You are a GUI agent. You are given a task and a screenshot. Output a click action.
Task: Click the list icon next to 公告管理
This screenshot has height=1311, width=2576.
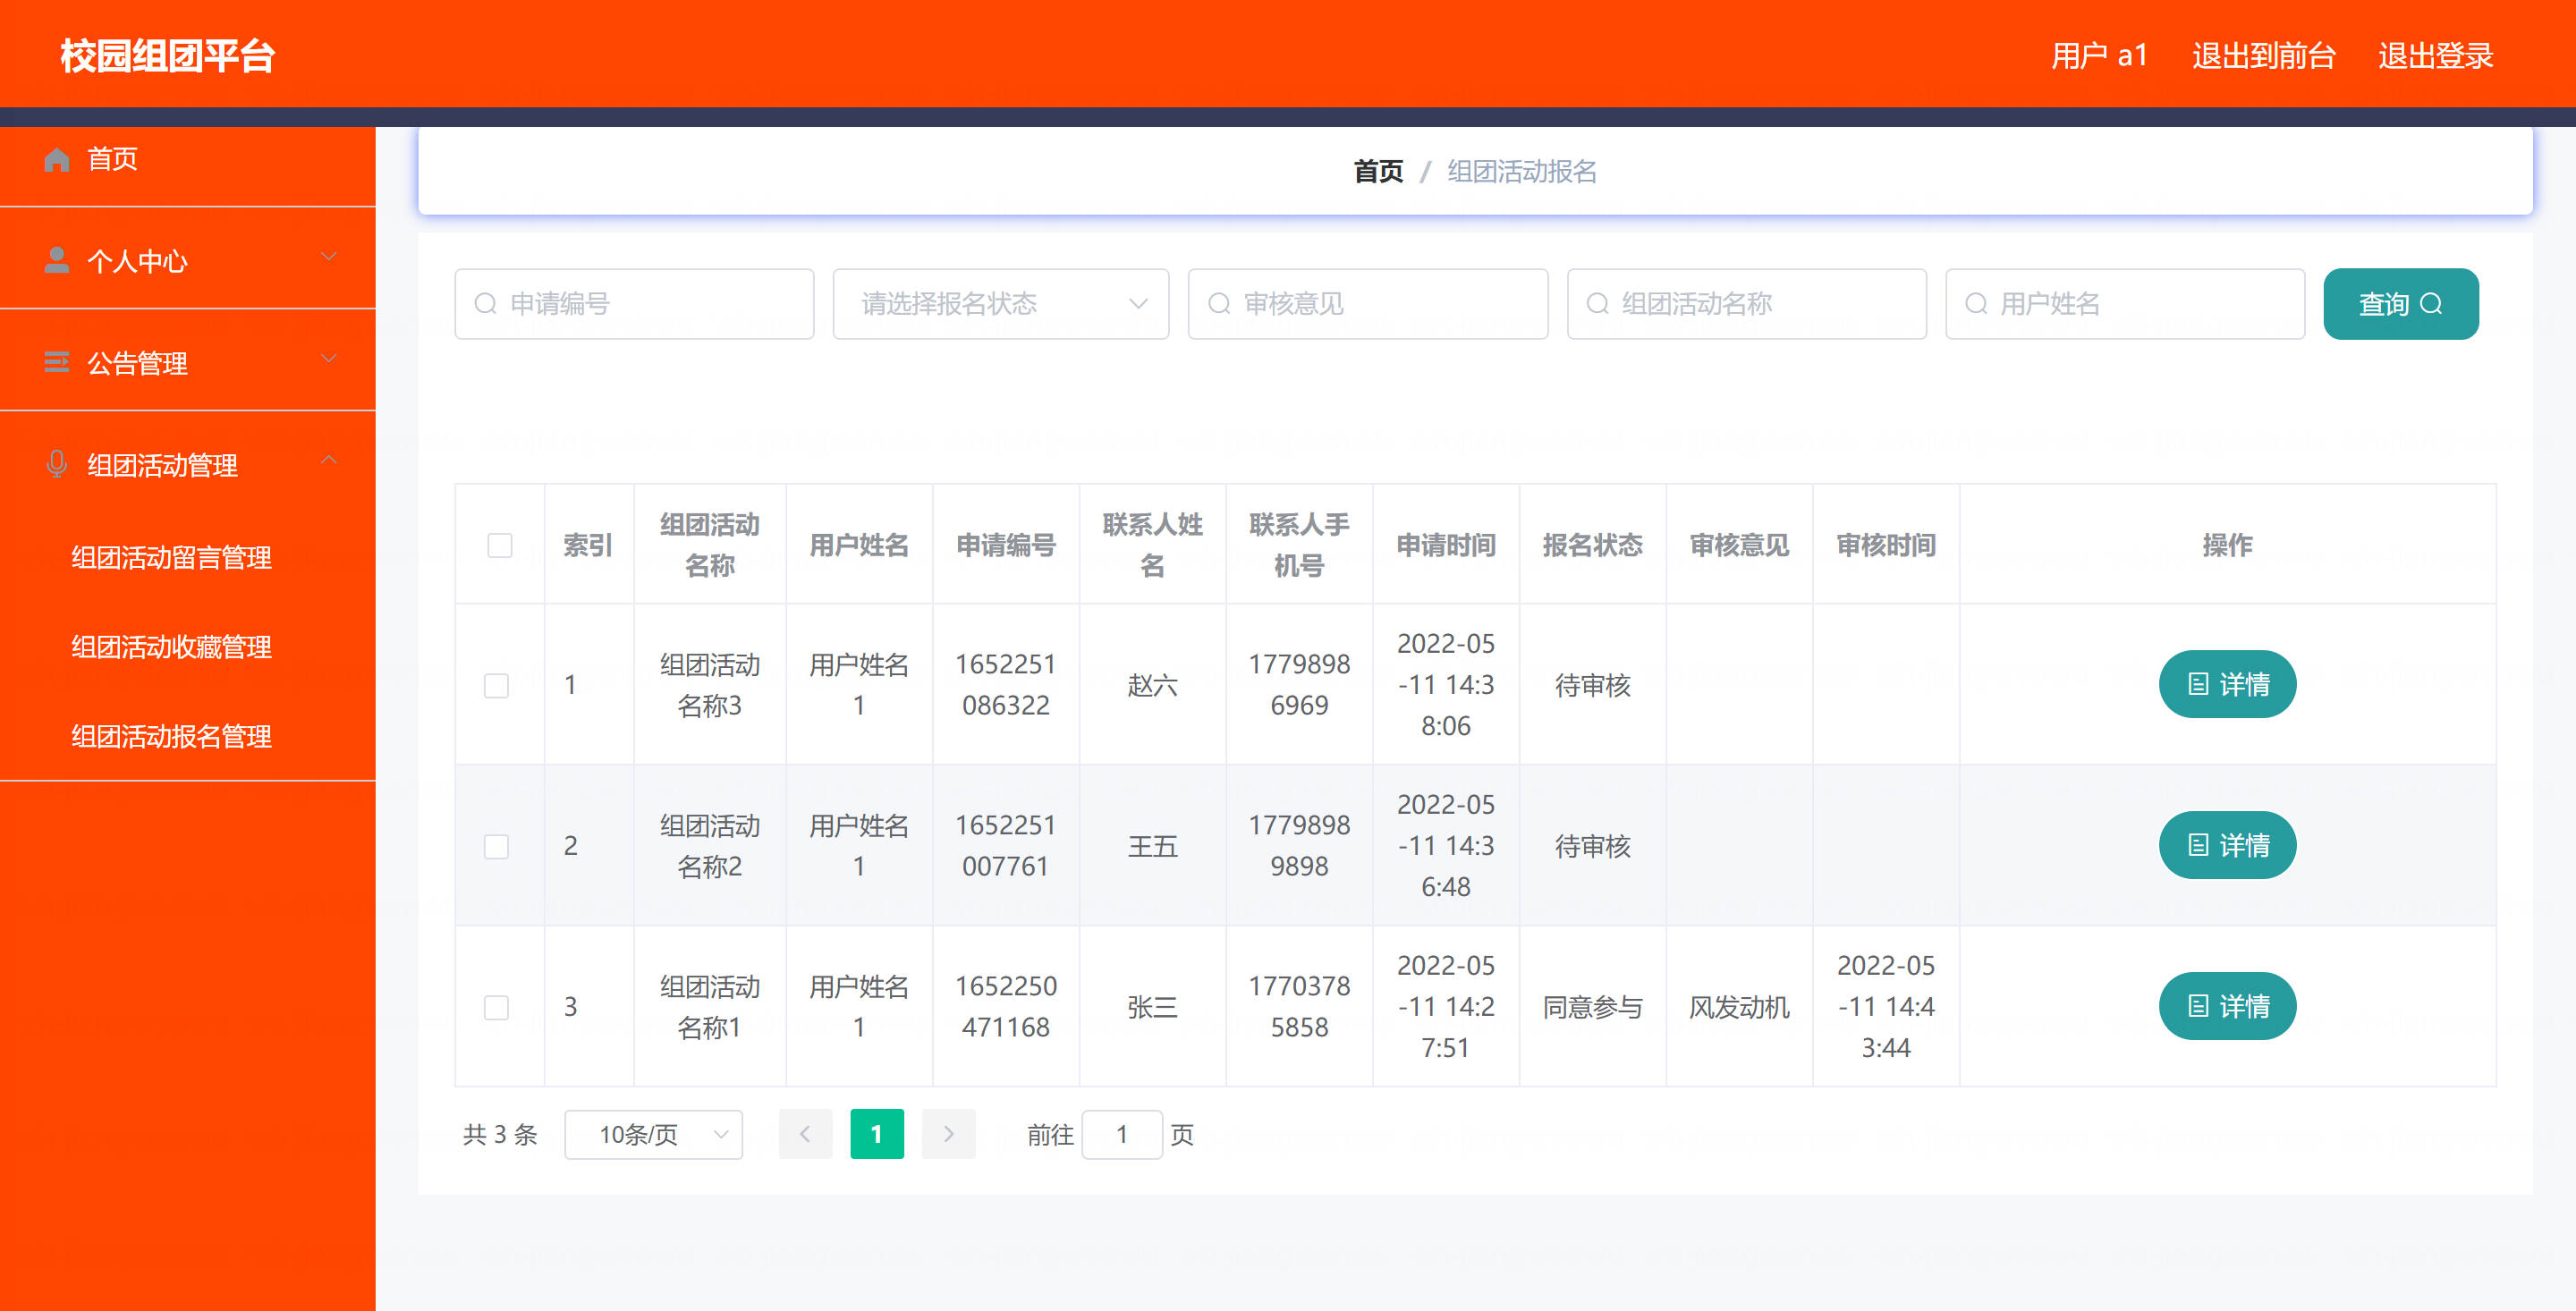(57, 362)
